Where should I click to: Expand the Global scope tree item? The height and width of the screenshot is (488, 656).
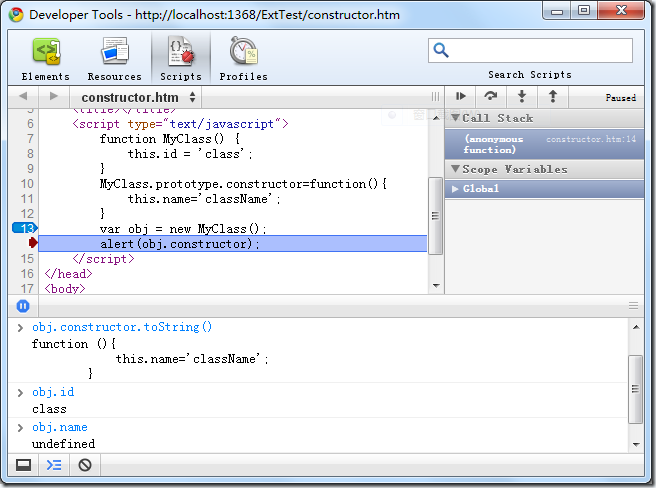(456, 188)
